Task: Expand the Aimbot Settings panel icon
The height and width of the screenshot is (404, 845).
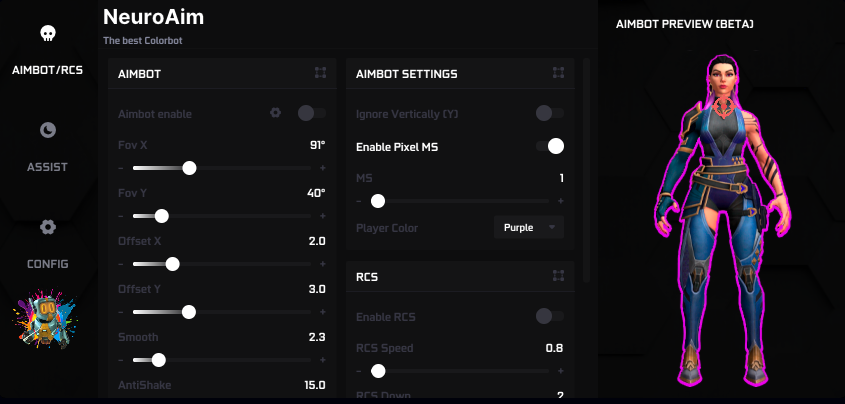Action: [x=558, y=73]
